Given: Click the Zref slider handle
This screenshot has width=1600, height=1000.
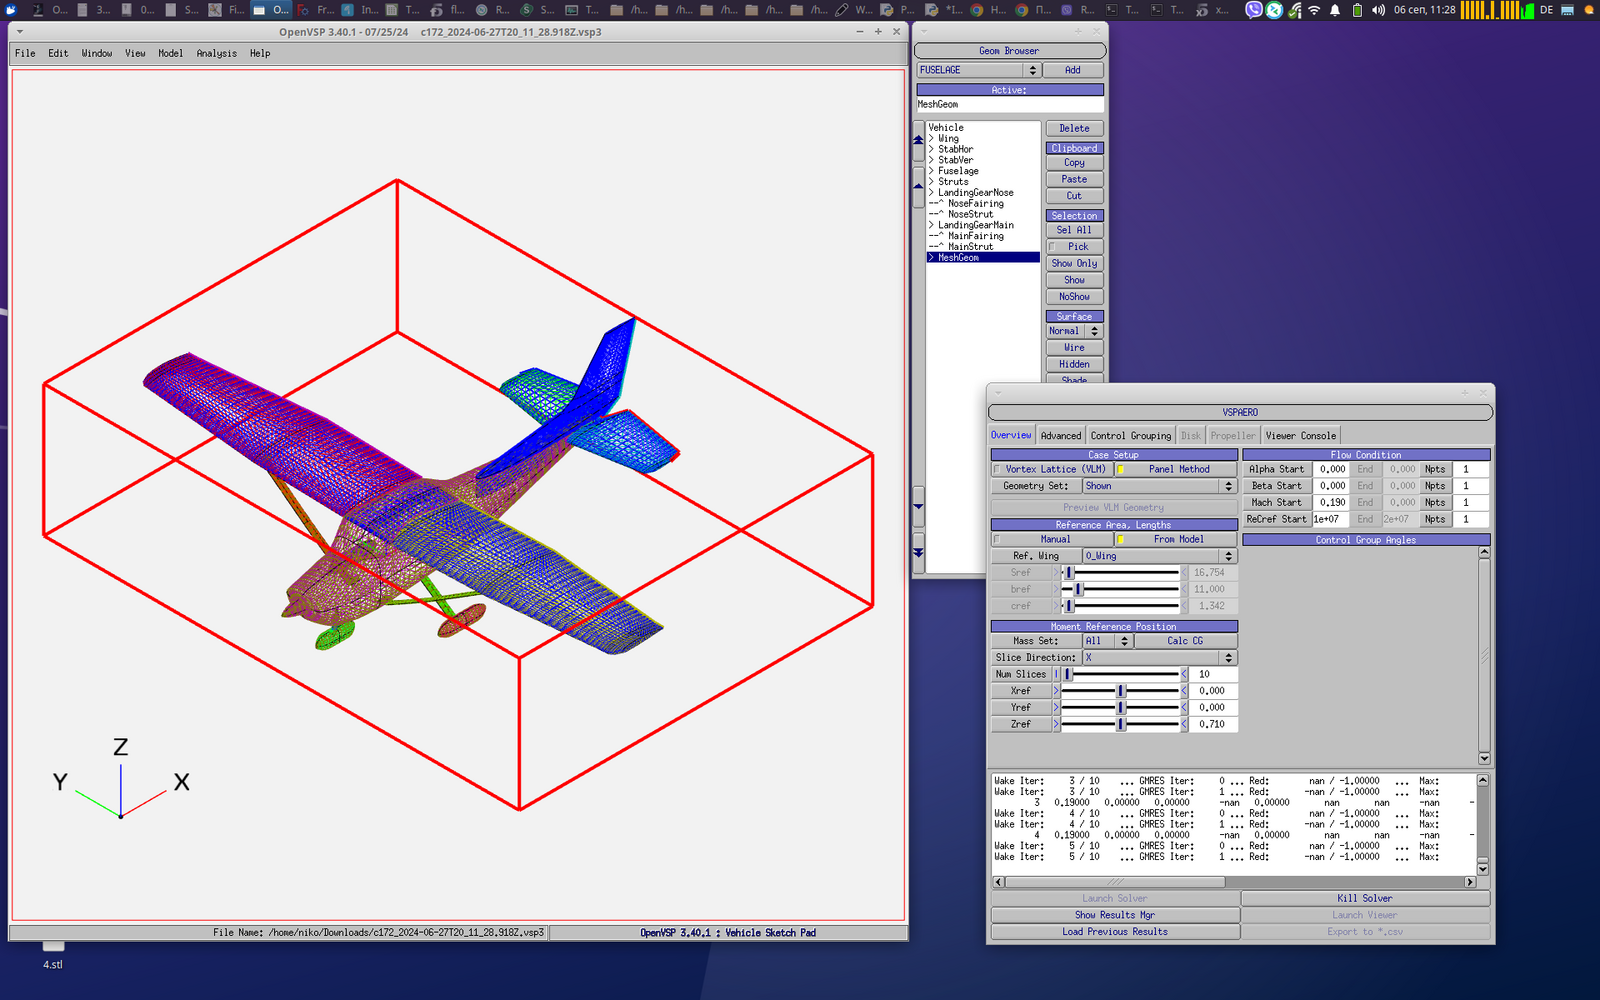Looking at the screenshot, I should point(1121,724).
